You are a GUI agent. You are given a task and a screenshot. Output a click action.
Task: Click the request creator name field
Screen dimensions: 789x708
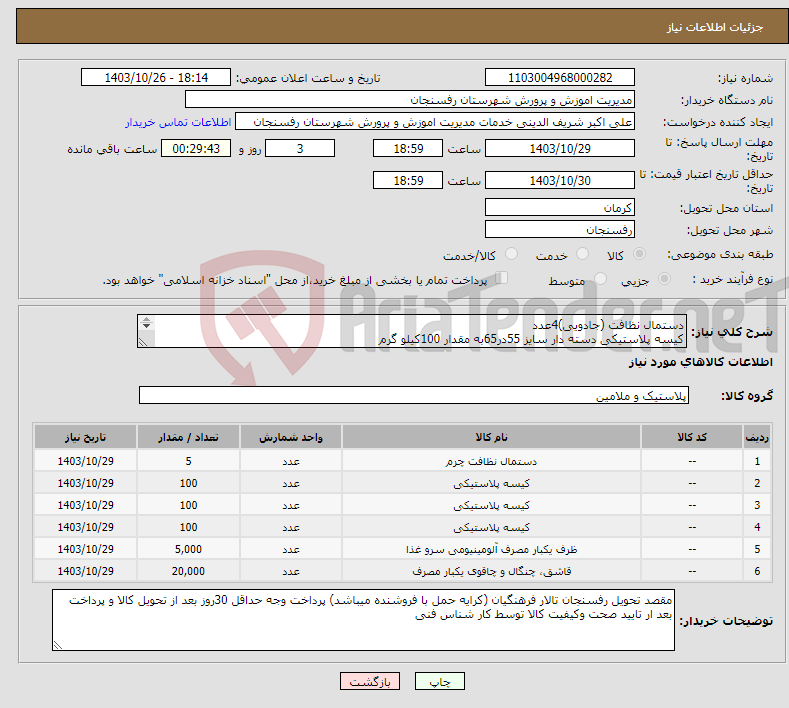(435, 122)
